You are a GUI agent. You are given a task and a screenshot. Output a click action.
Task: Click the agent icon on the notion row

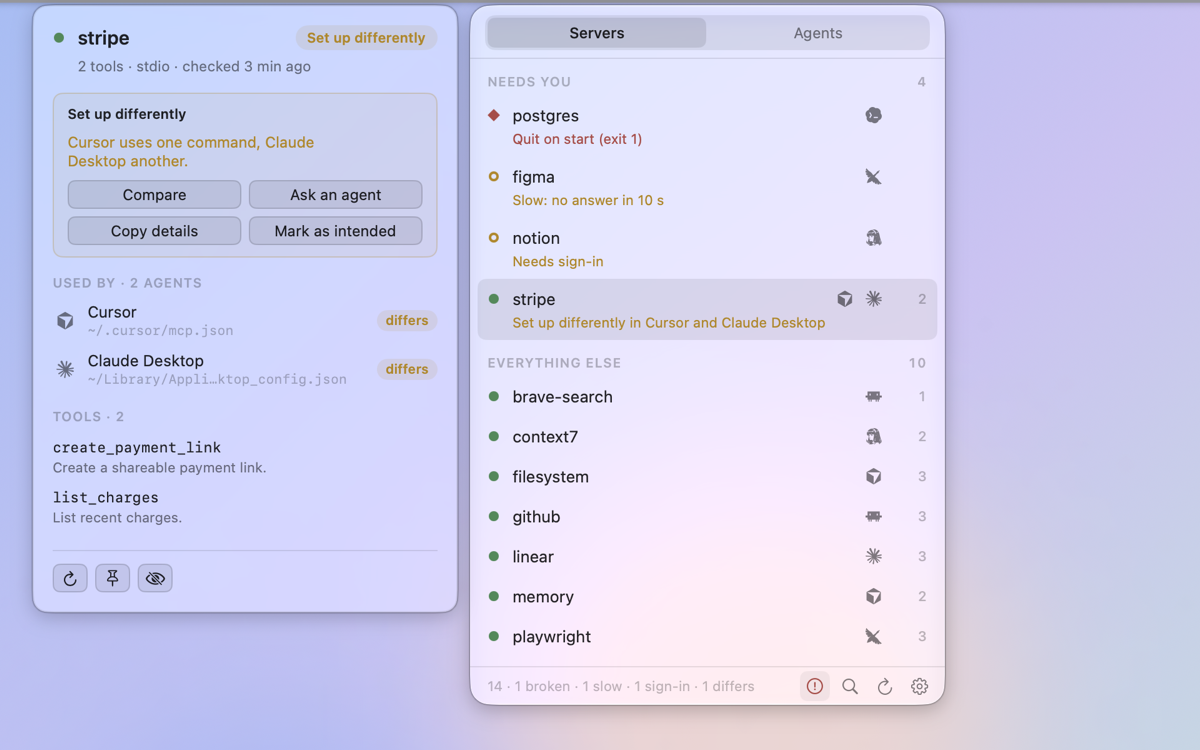tap(873, 238)
